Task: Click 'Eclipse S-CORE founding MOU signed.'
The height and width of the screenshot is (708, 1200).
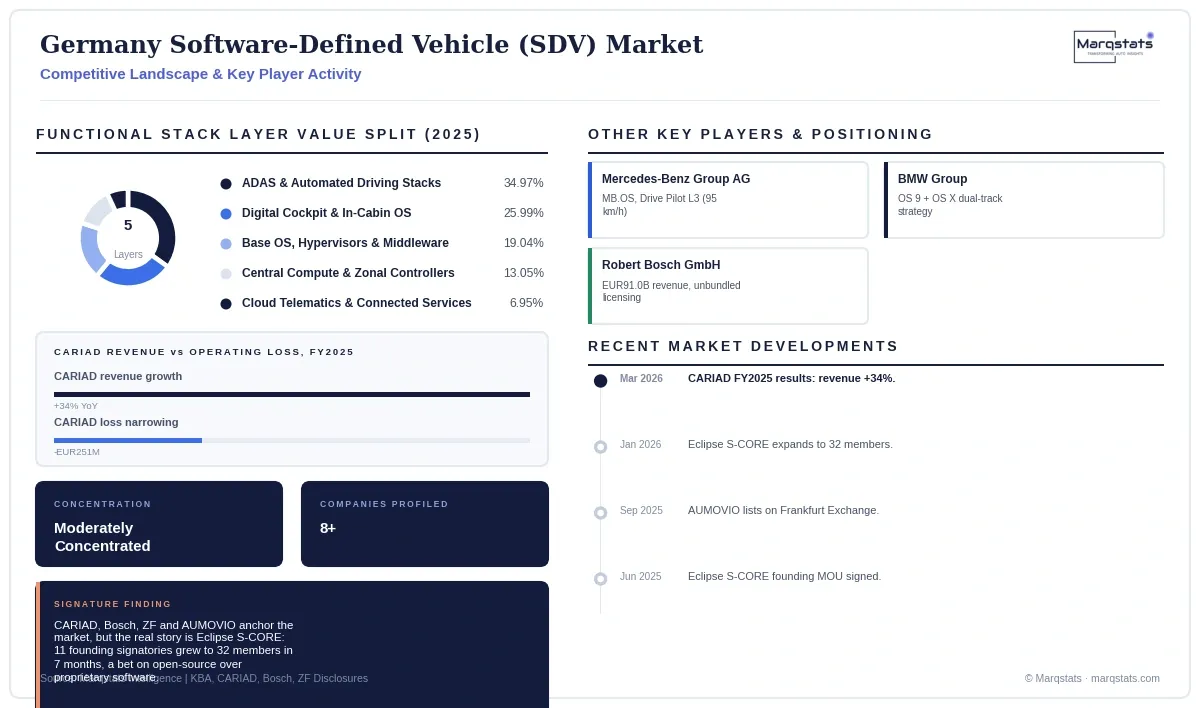Action: [x=784, y=576]
